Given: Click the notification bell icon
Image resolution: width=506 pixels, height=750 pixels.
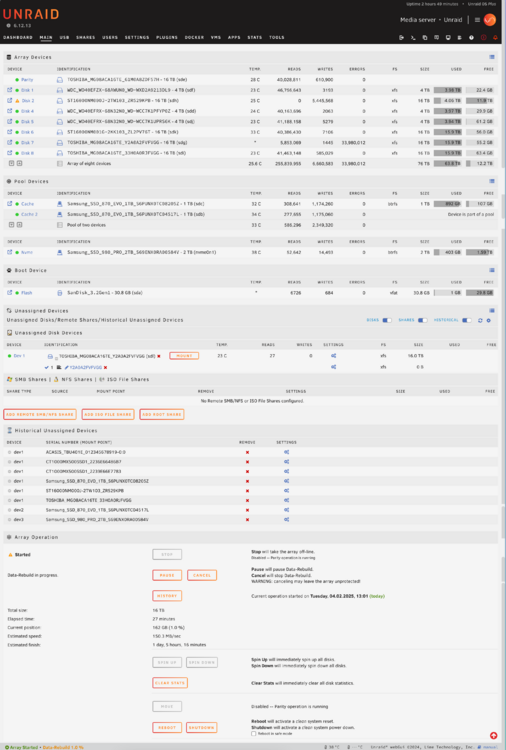Looking at the screenshot, I should [495, 37].
